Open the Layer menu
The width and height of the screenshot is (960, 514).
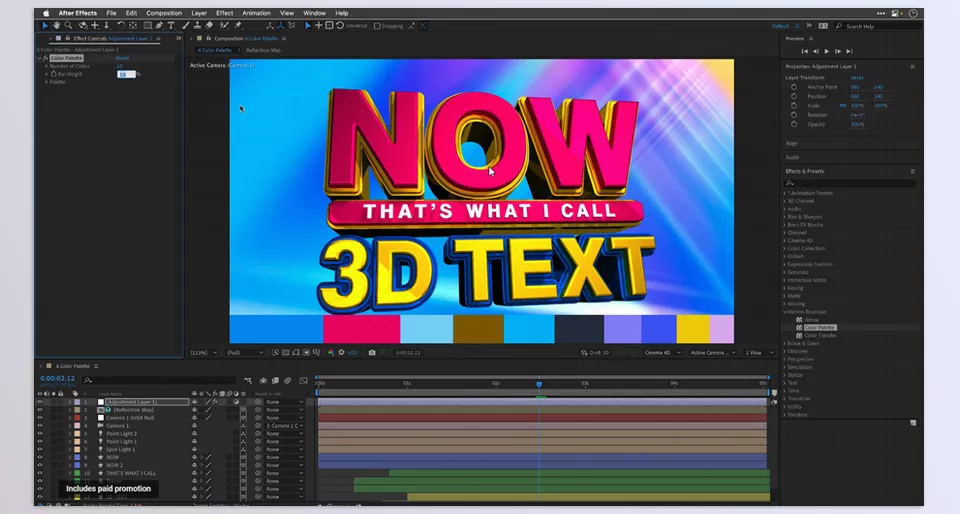coord(199,13)
